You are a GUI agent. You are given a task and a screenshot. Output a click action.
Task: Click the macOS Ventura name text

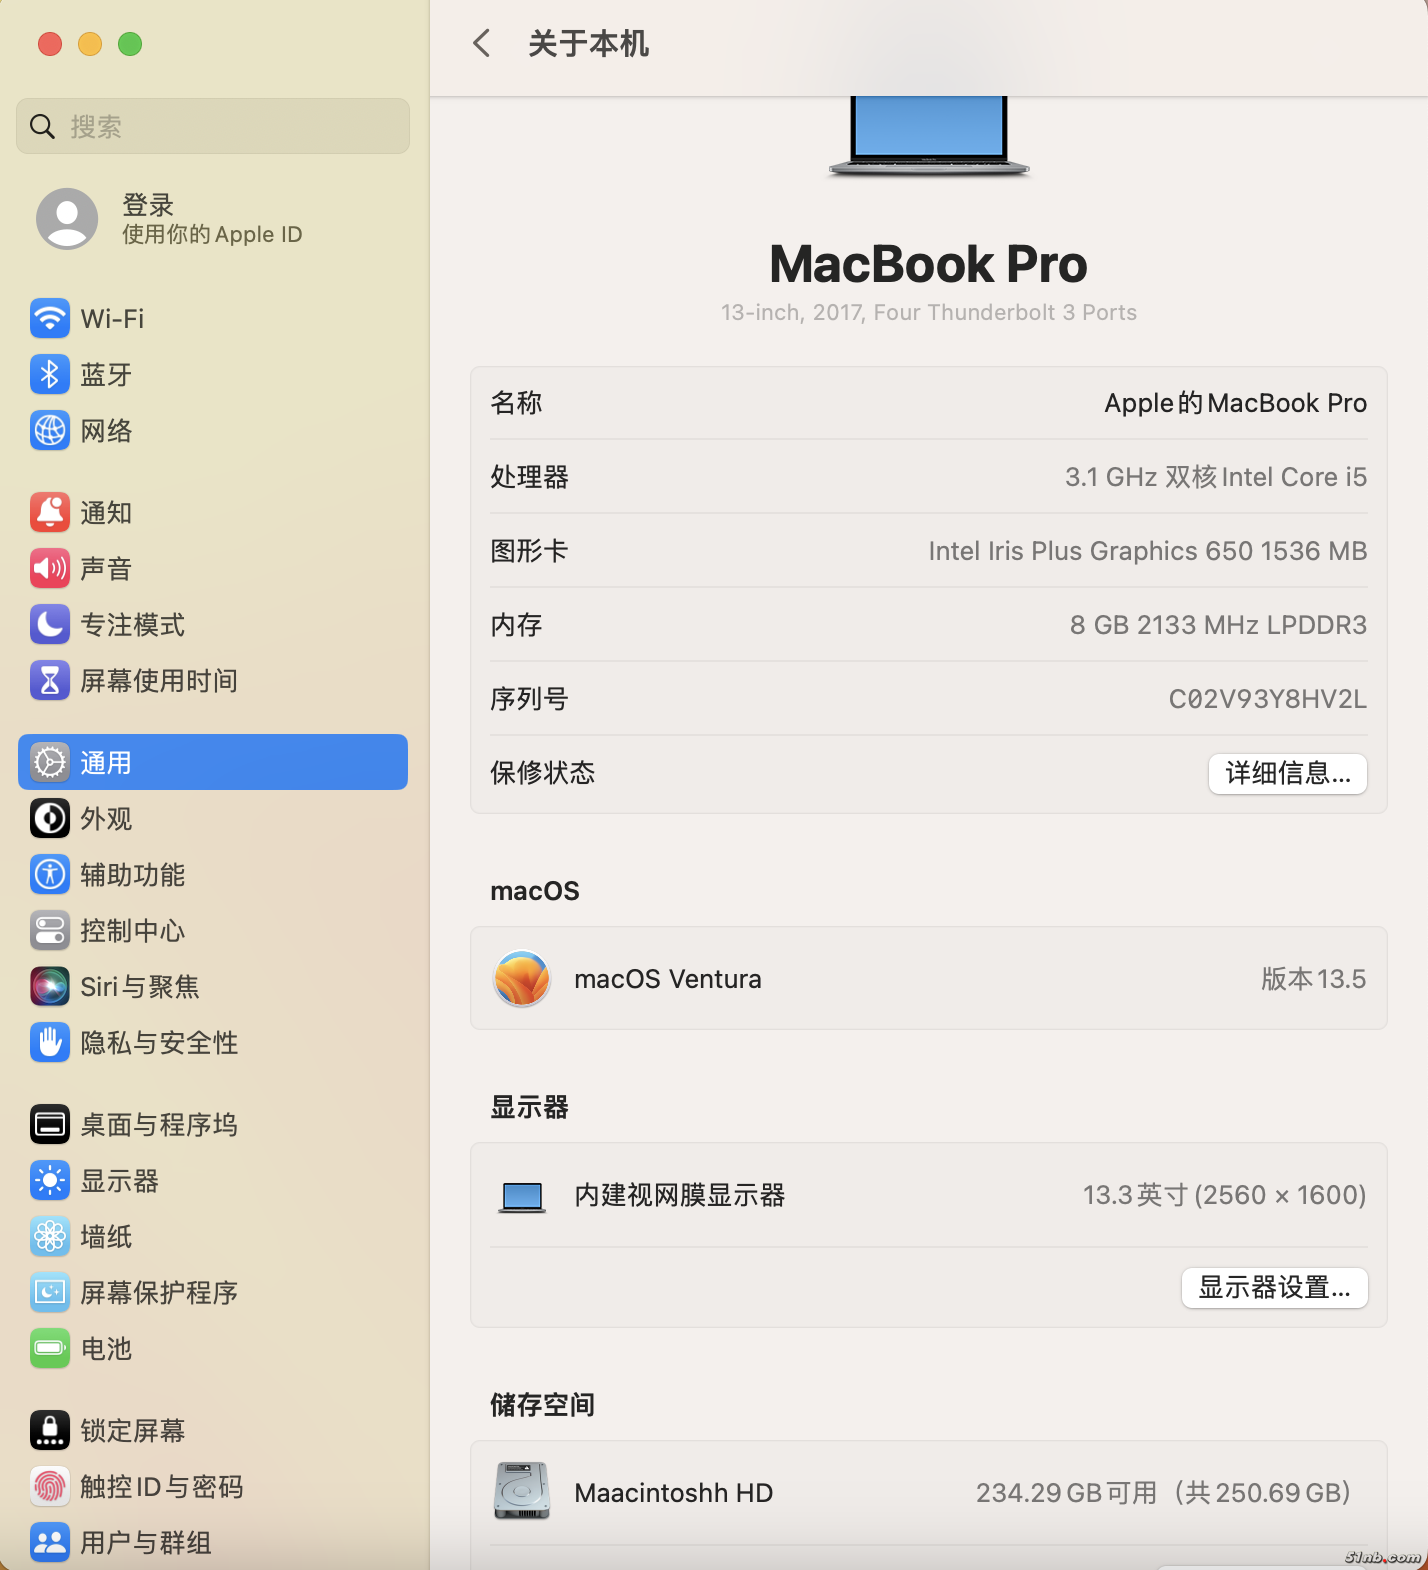coord(668,979)
